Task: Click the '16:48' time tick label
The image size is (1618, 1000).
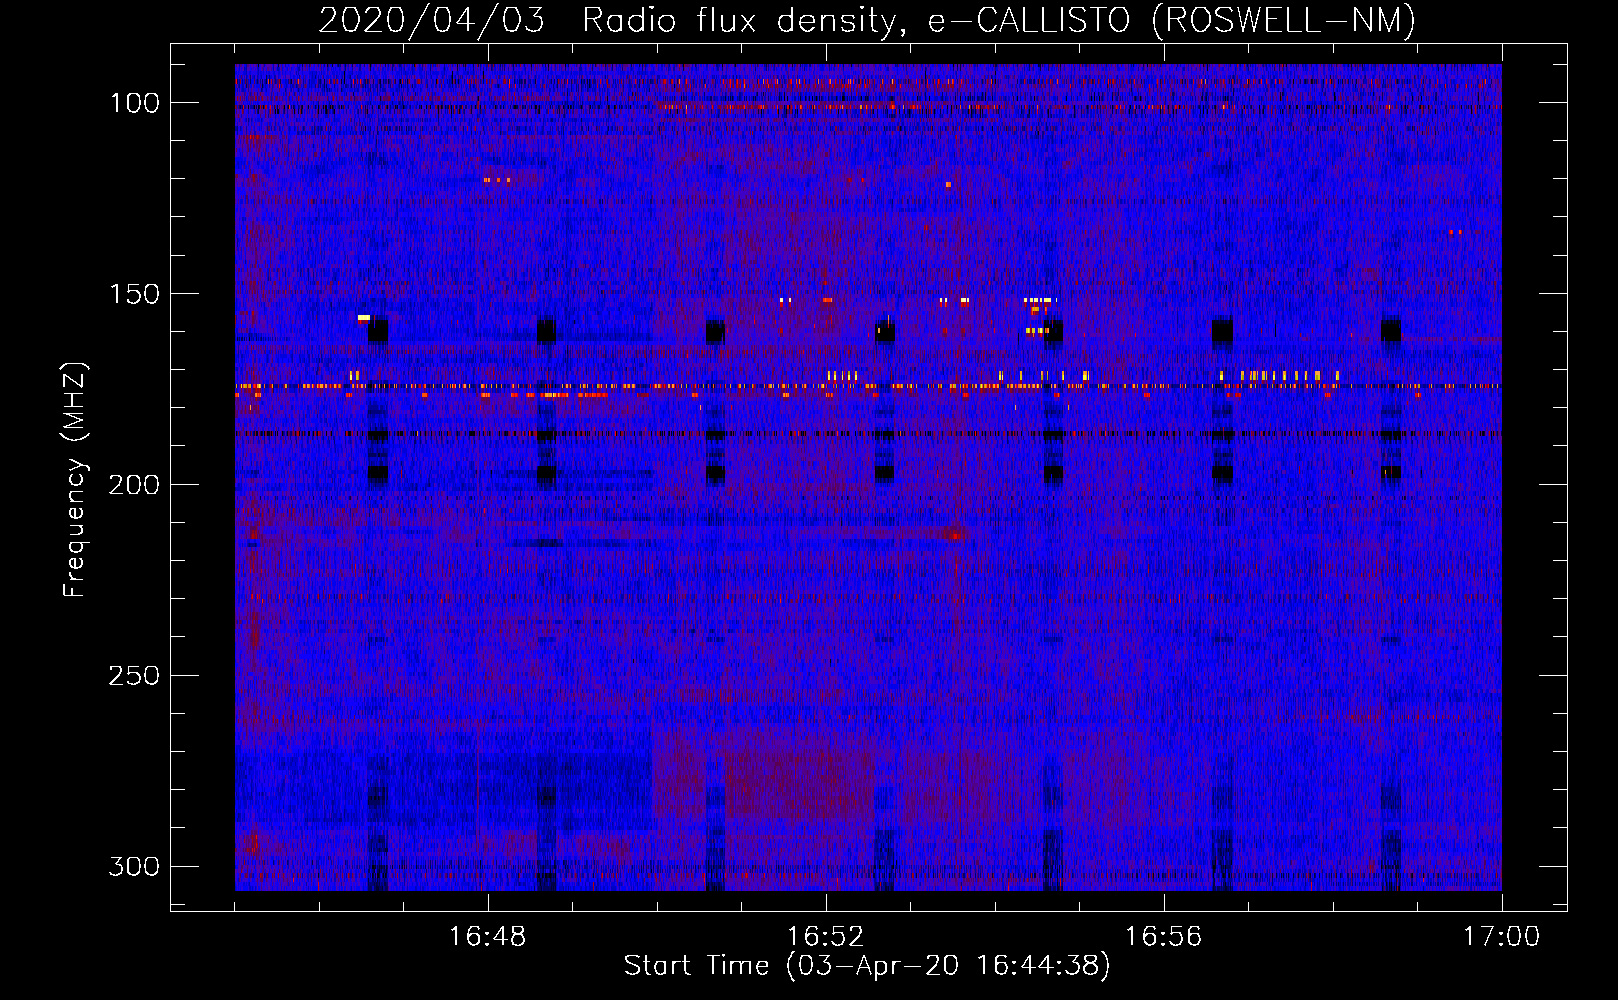Action: tap(488, 937)
